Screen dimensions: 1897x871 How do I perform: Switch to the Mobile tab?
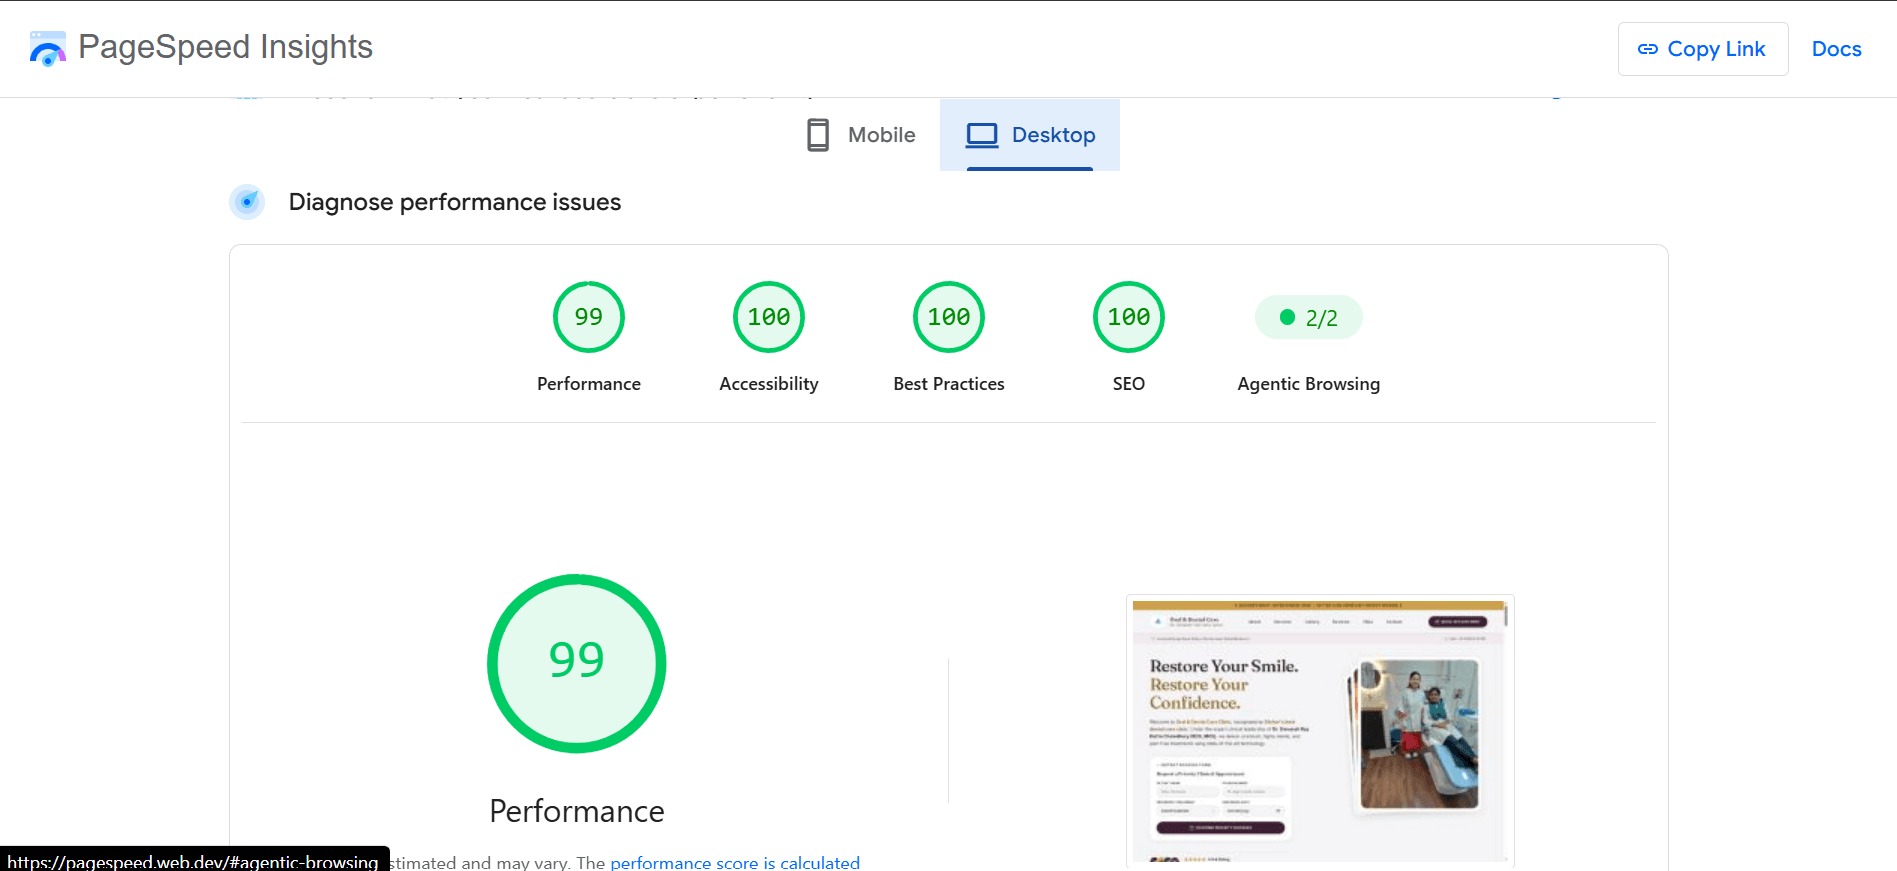(861, 135)
